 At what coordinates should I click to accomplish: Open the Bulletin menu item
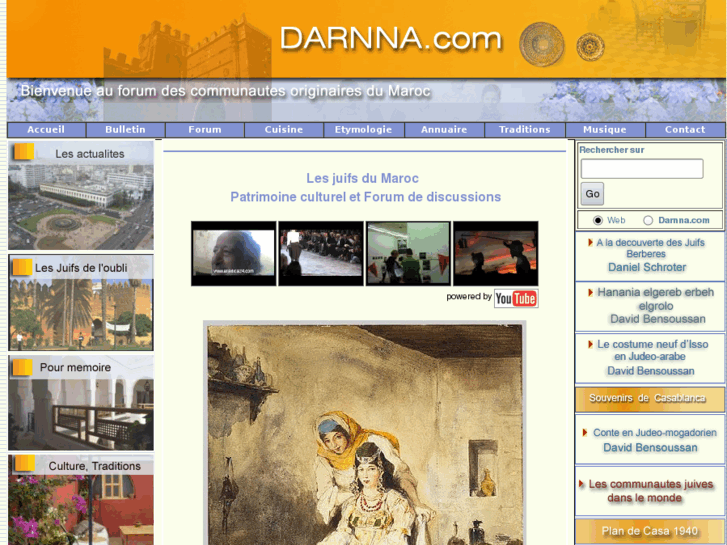[x=125, y=130]
